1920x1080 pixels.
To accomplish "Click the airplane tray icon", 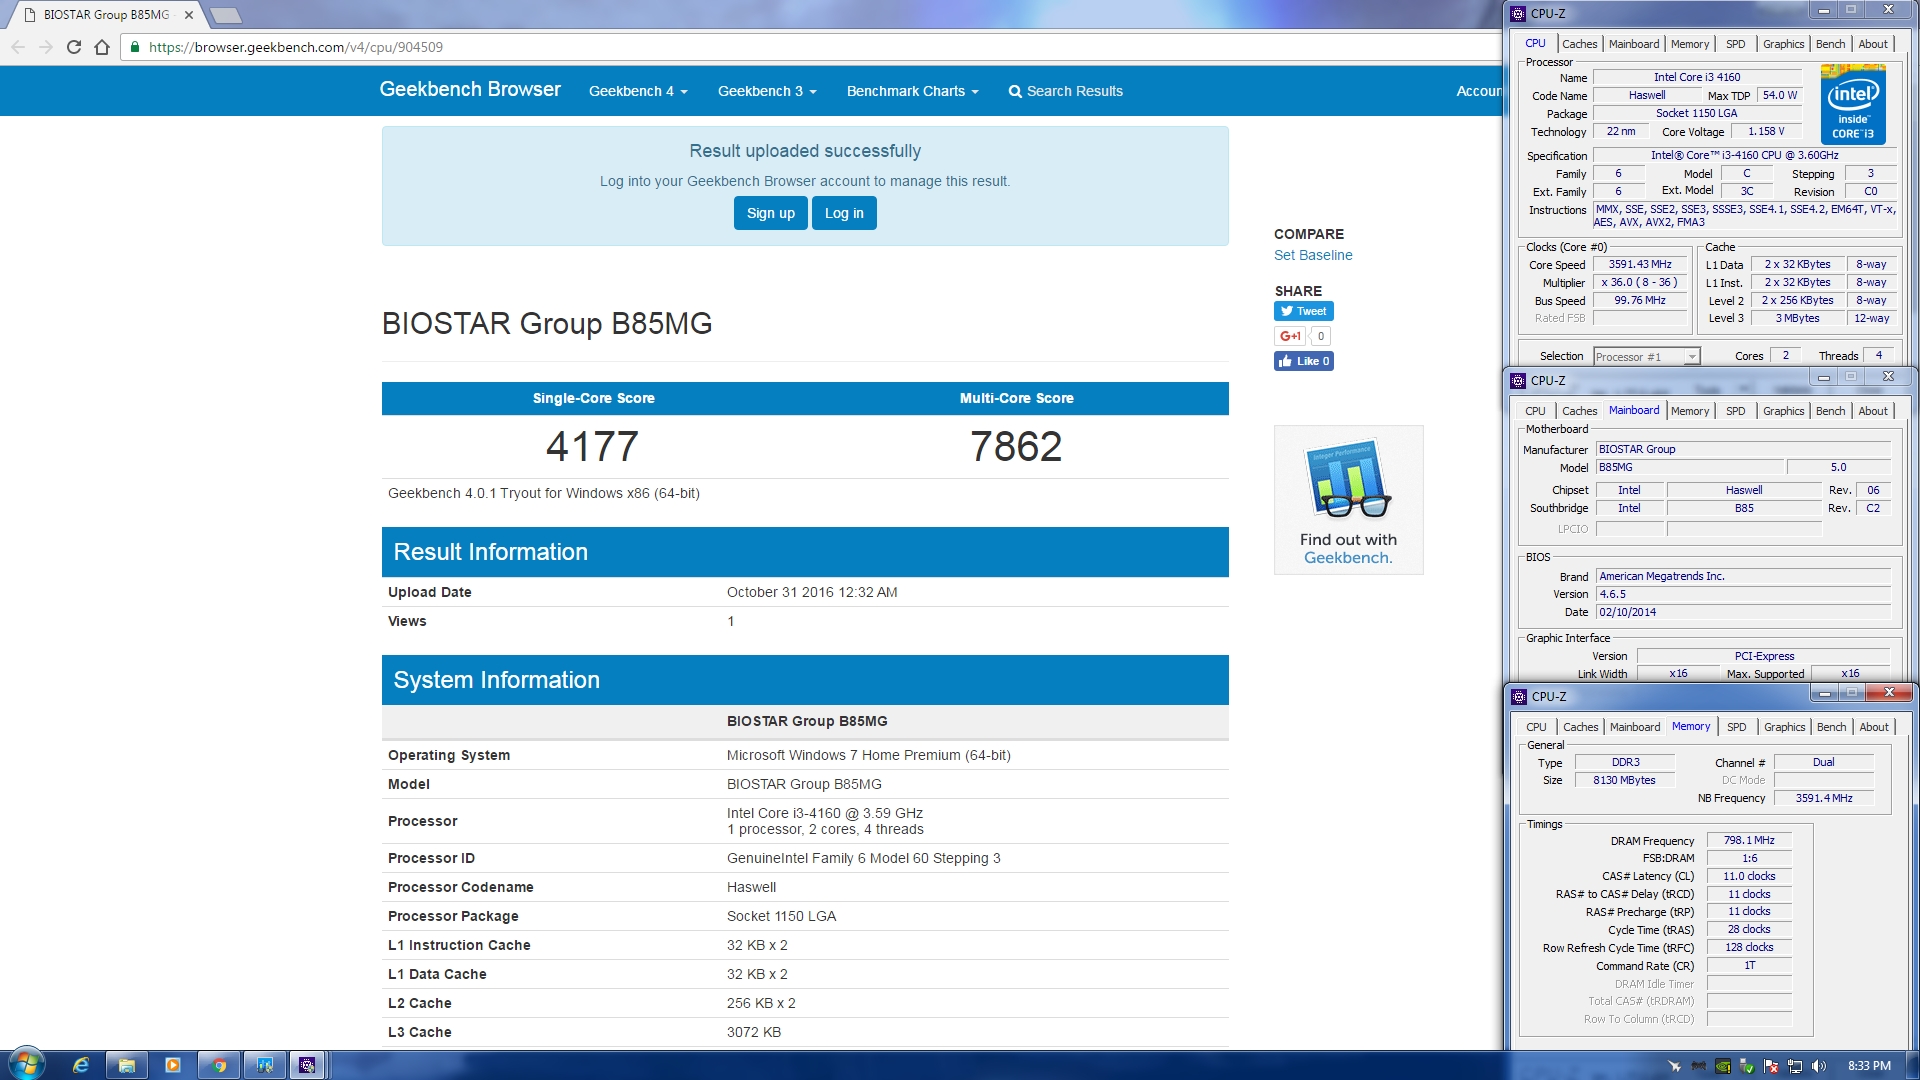I will click(1674, 1066).
